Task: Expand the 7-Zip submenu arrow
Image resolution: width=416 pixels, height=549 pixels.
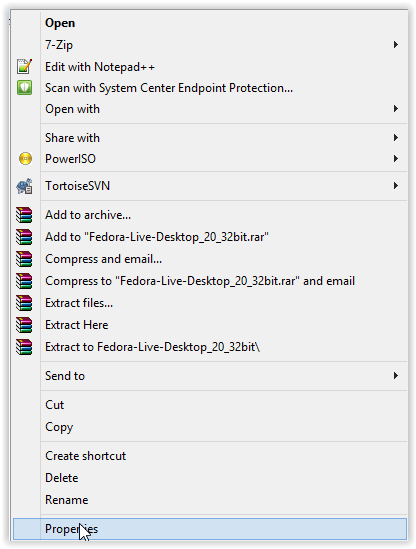Action: click(x=396, y=44)
